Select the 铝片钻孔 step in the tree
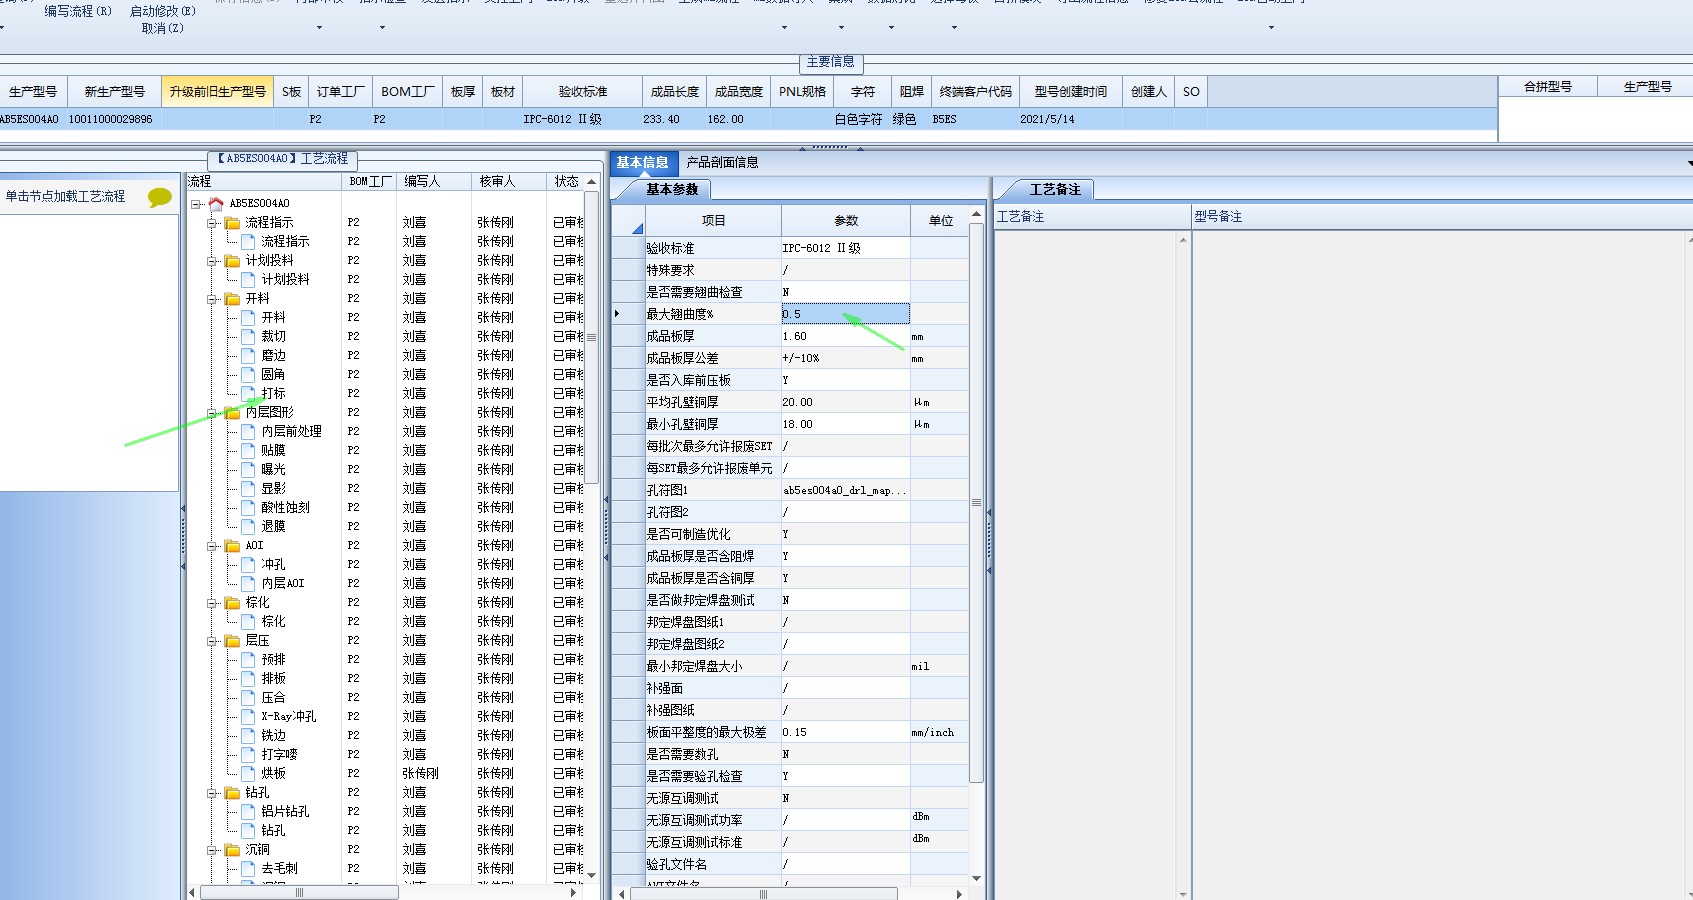1693x900 pixels. click(285, 811)
